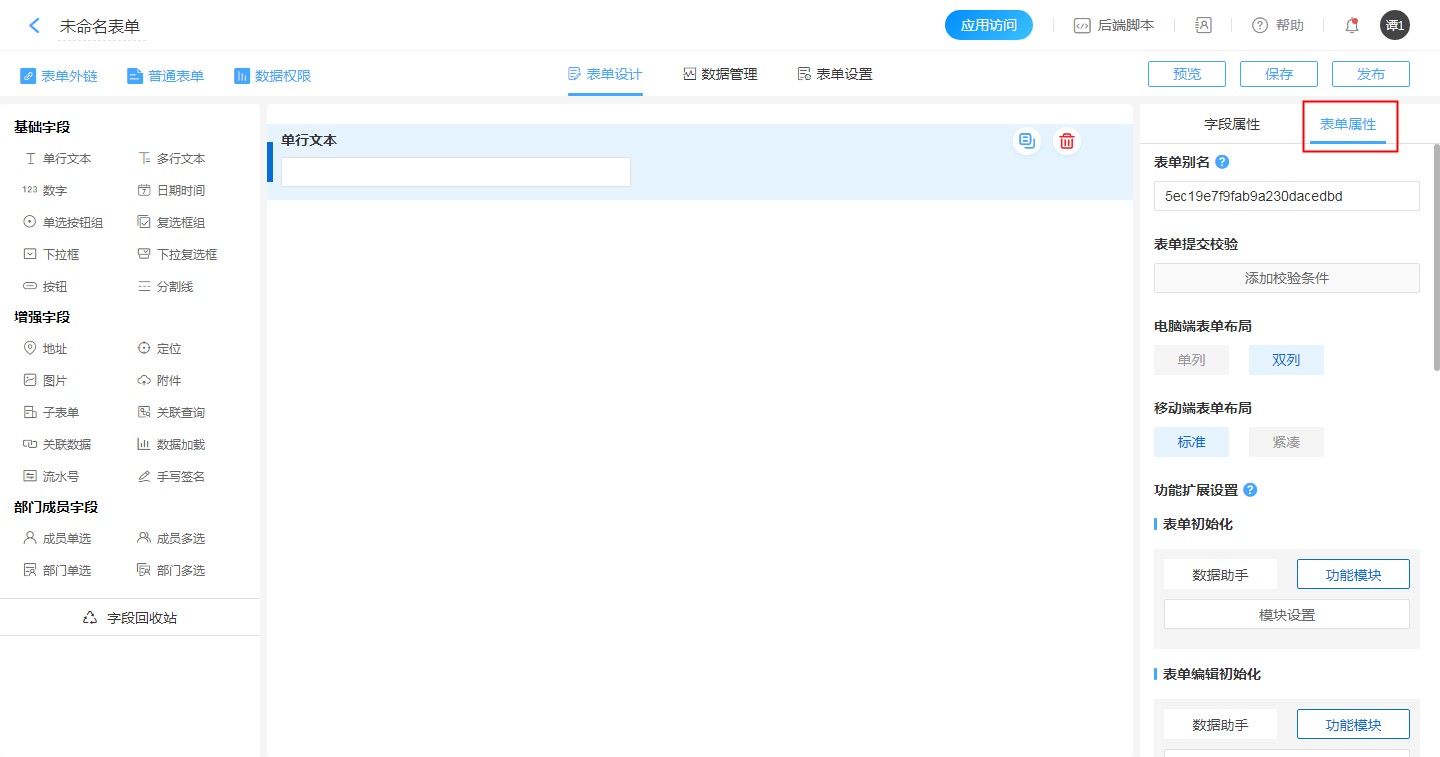Screen dimensions: 1440x757
Task: Switch to the 字段属性 tab
Action: (x=1232, y=125)
